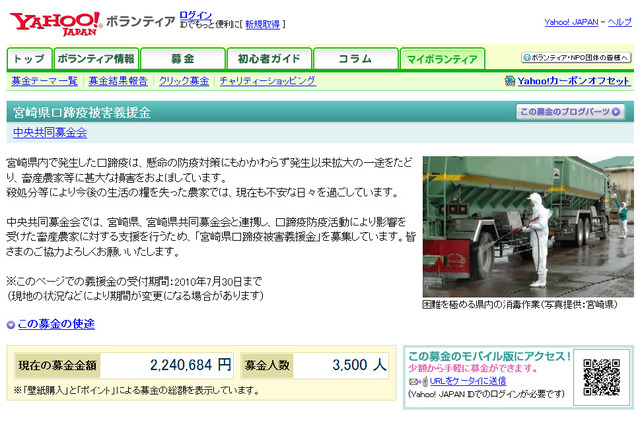This screenshot has width=640, height=426.
Task: Click the Yahoo! JAPAN logo
Action: coord(56,24)
